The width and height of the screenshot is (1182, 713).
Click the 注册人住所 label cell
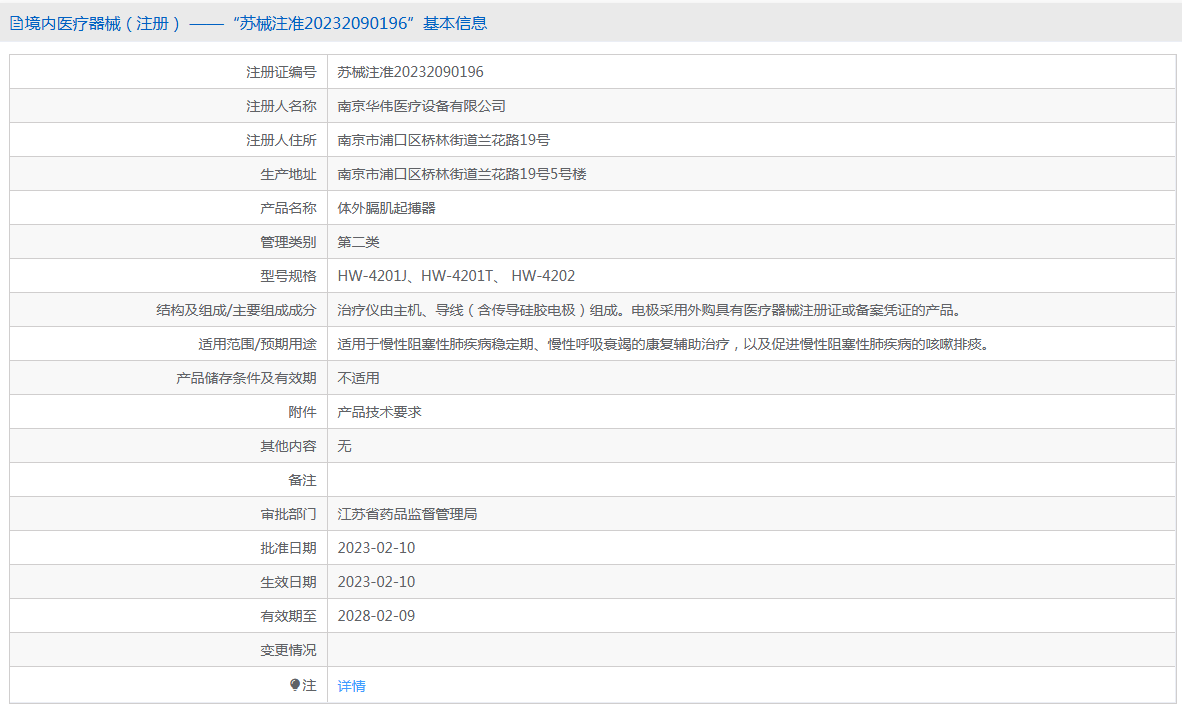[169, 140]
